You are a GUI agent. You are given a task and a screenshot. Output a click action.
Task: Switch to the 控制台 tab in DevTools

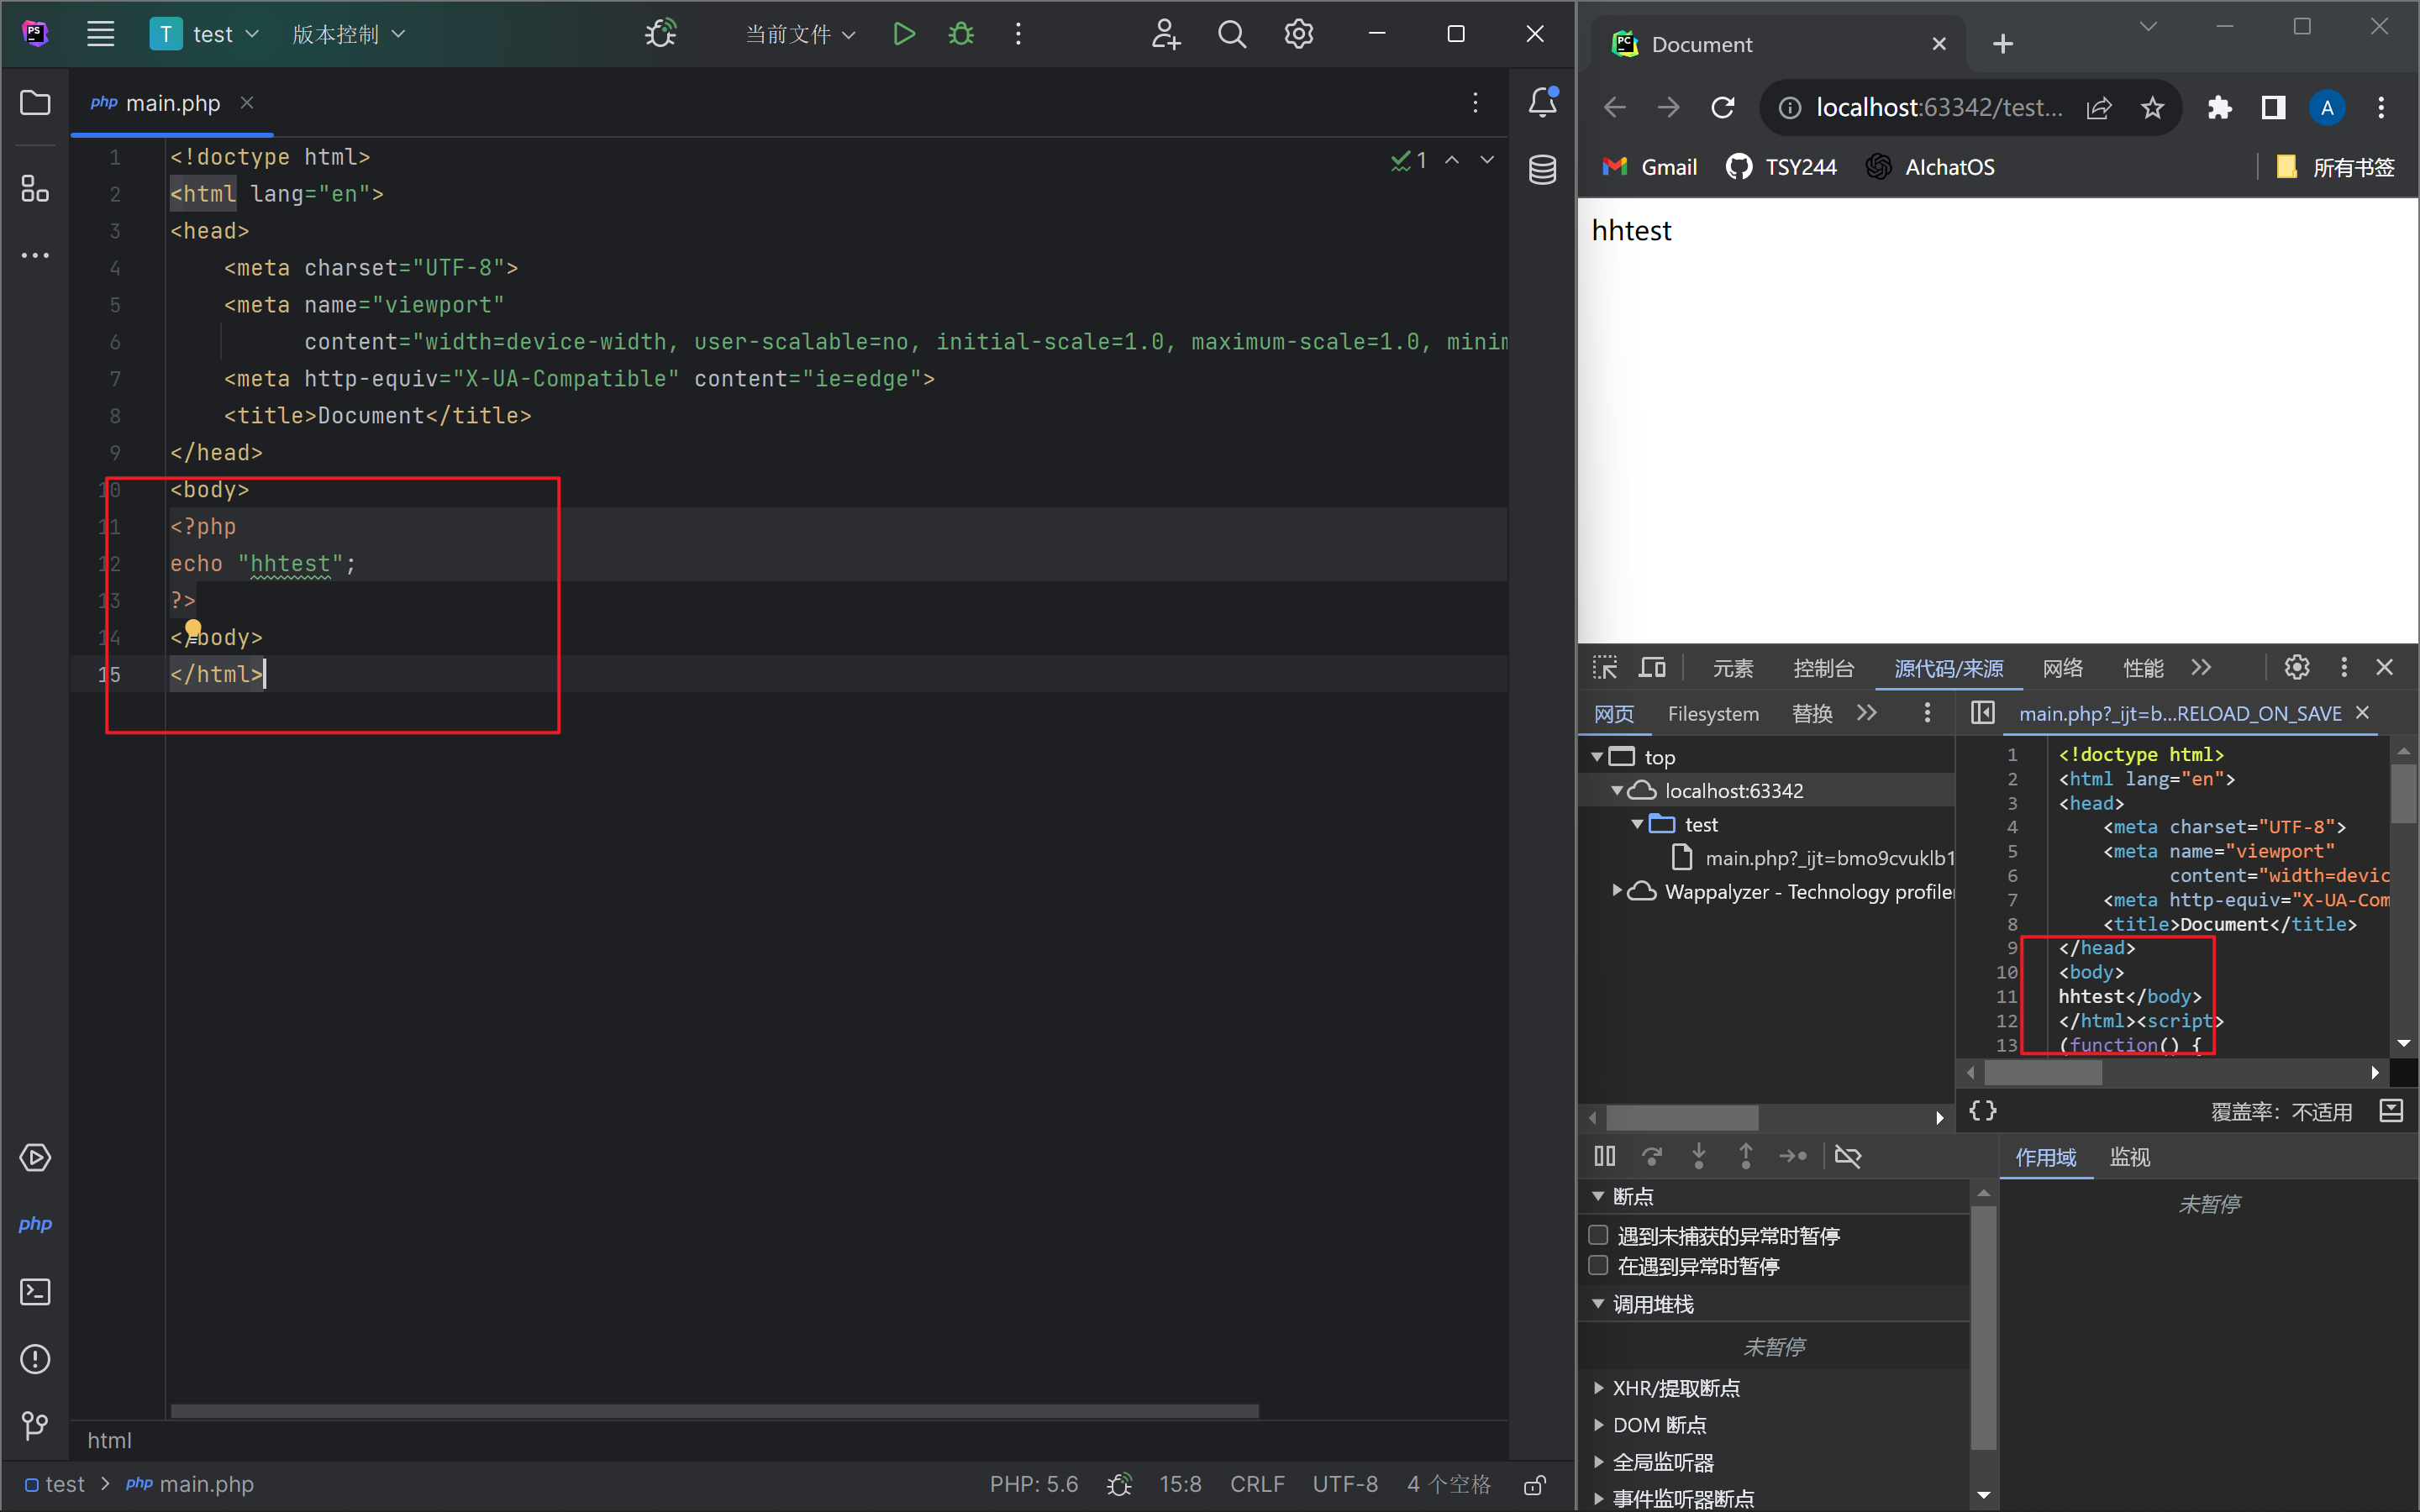pyautogui.click(x=1823, y=668)
